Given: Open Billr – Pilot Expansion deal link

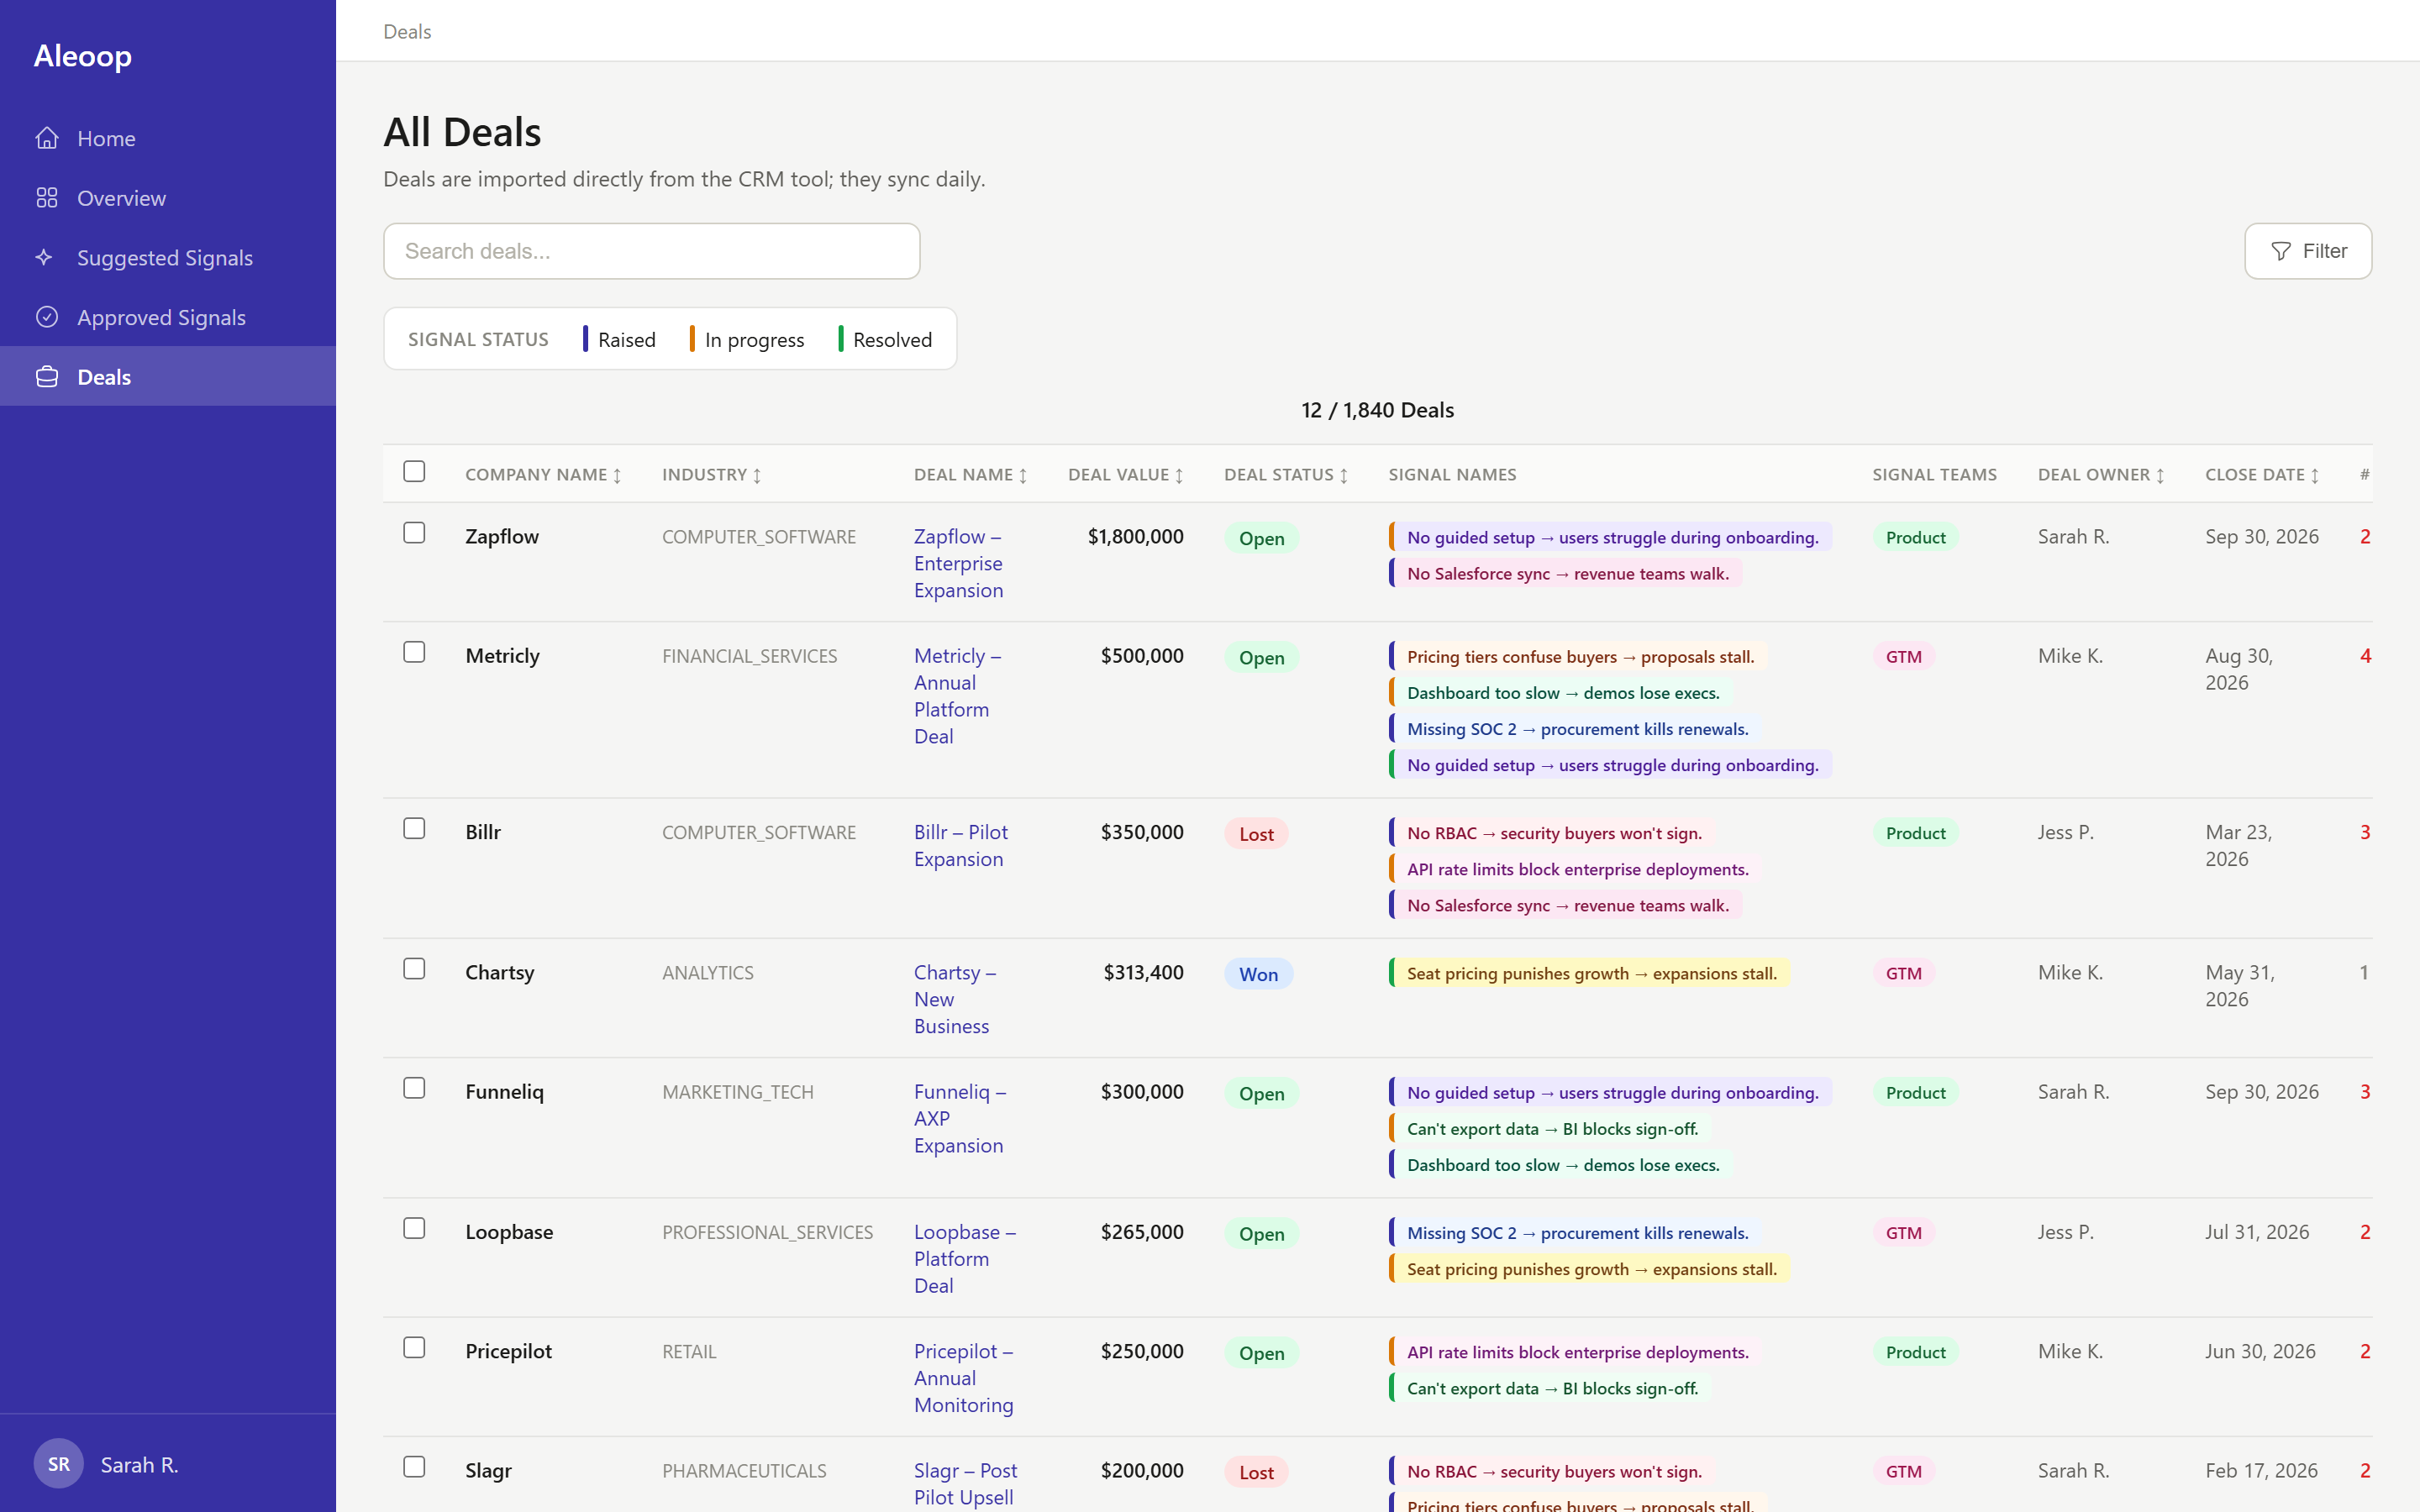Looking at the screenshot, I should coord(961,846).
